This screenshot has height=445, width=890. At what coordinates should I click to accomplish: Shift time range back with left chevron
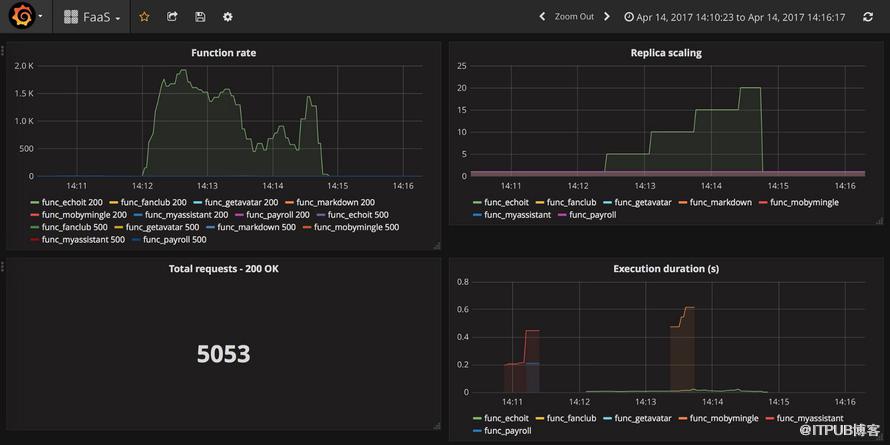point(542,17)
